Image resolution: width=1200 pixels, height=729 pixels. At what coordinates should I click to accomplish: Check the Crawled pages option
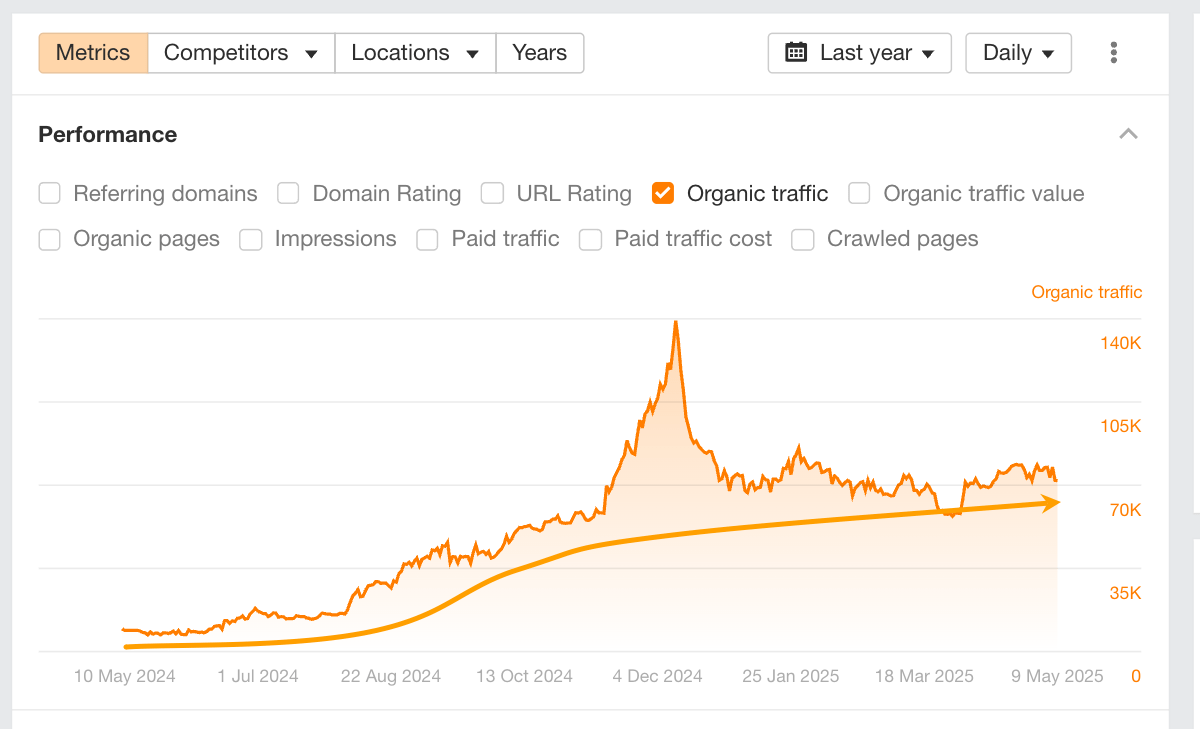click(802, 239)
